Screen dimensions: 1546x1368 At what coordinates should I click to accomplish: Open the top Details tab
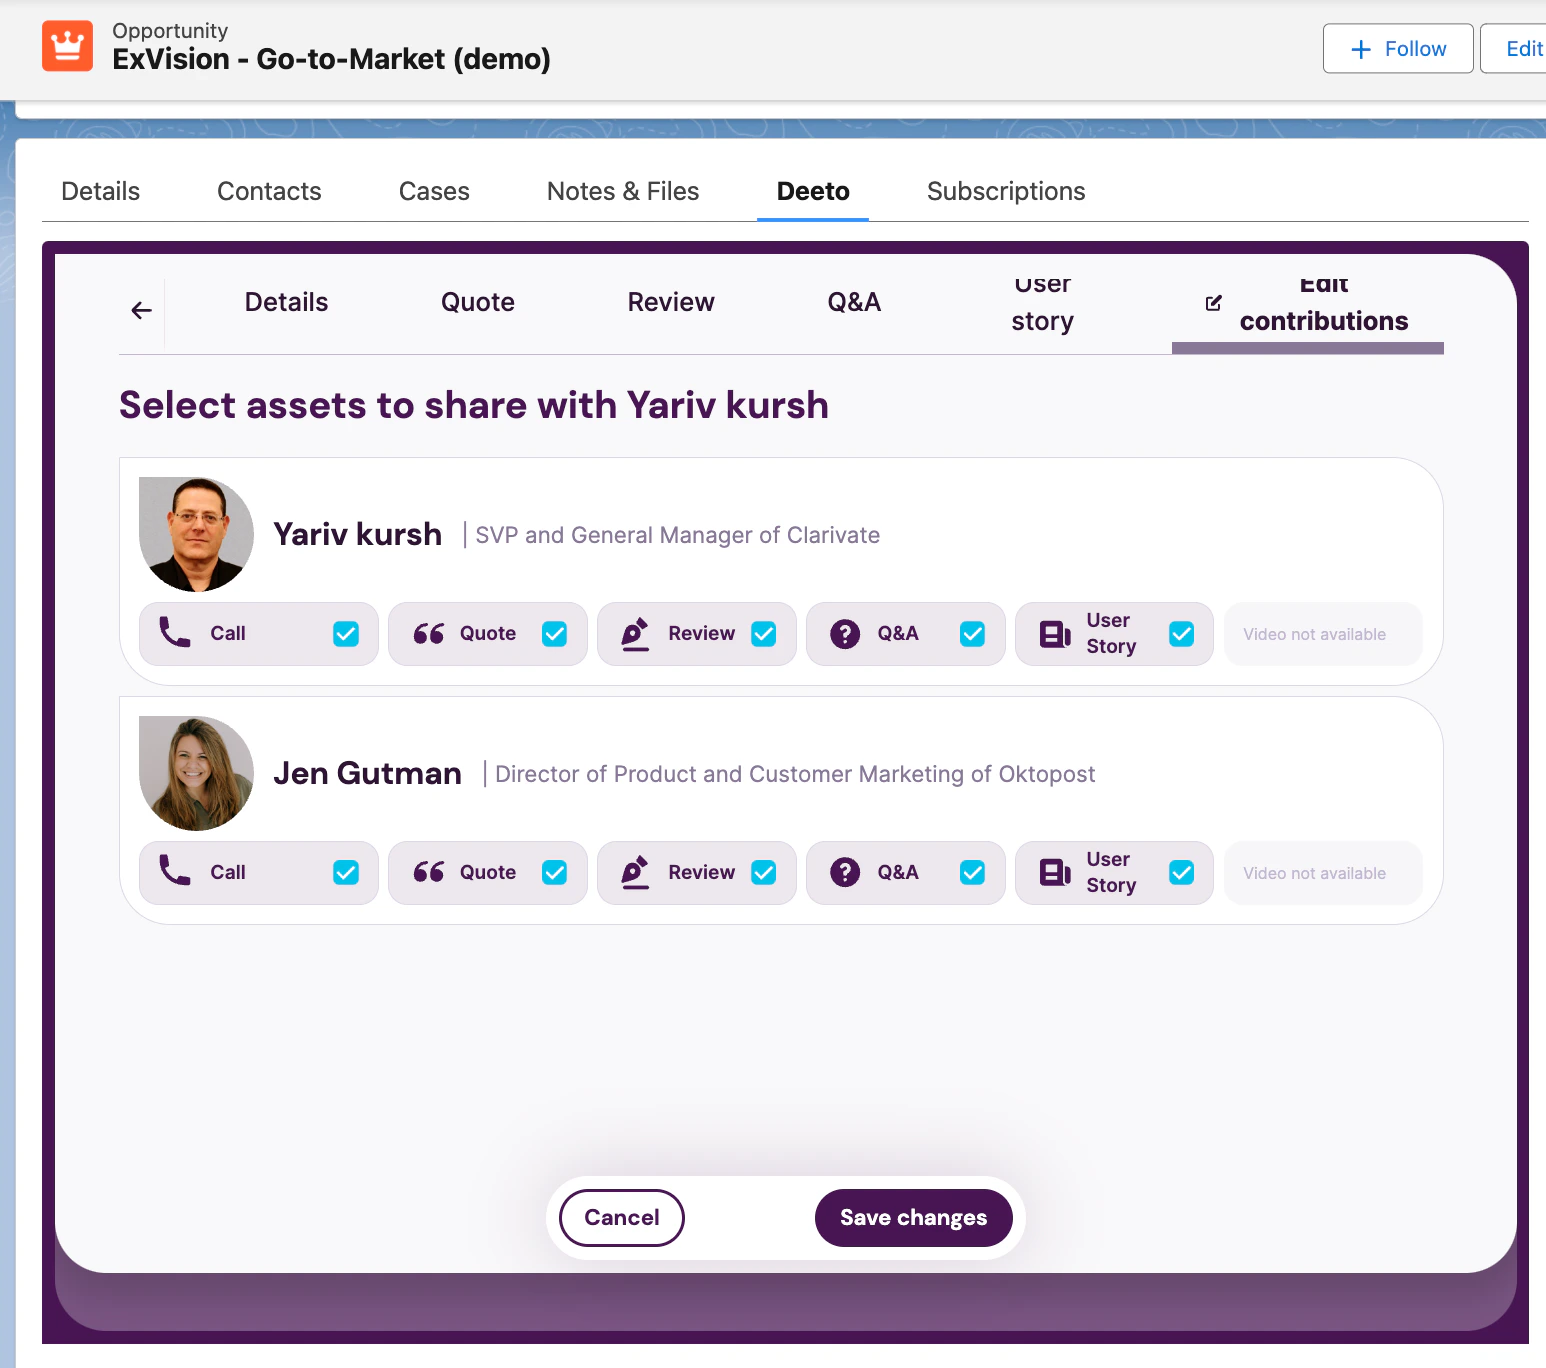(101, 191)
